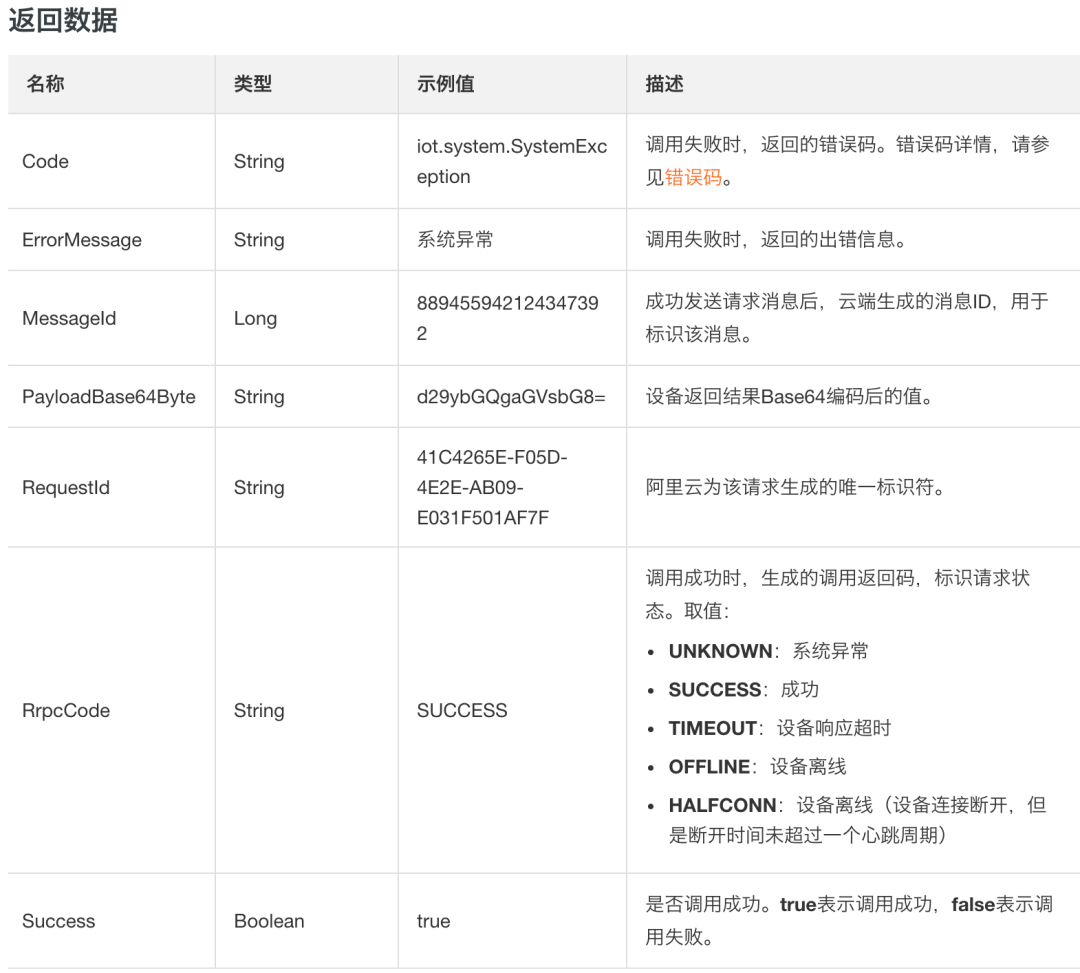Click description 调用成功时，生成的调用返回码
Image resolution: width=1080 pixels, height=973 pixels.
pos(838,594)
